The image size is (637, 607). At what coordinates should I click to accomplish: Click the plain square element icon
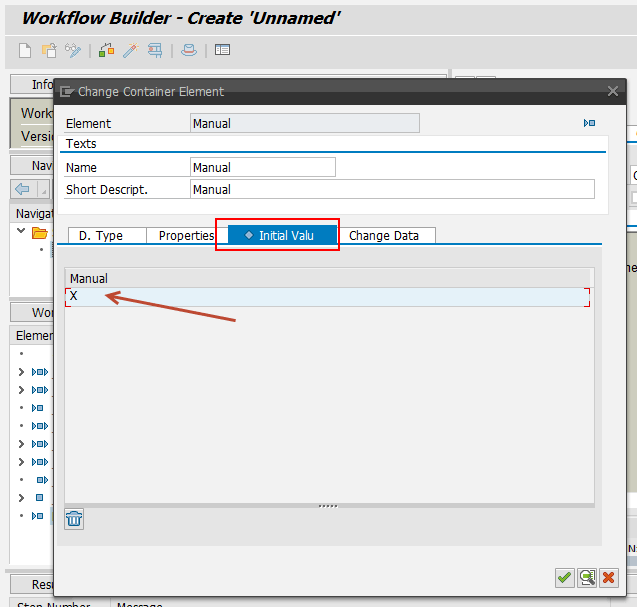pyautogui.click(x=39, y=498)
